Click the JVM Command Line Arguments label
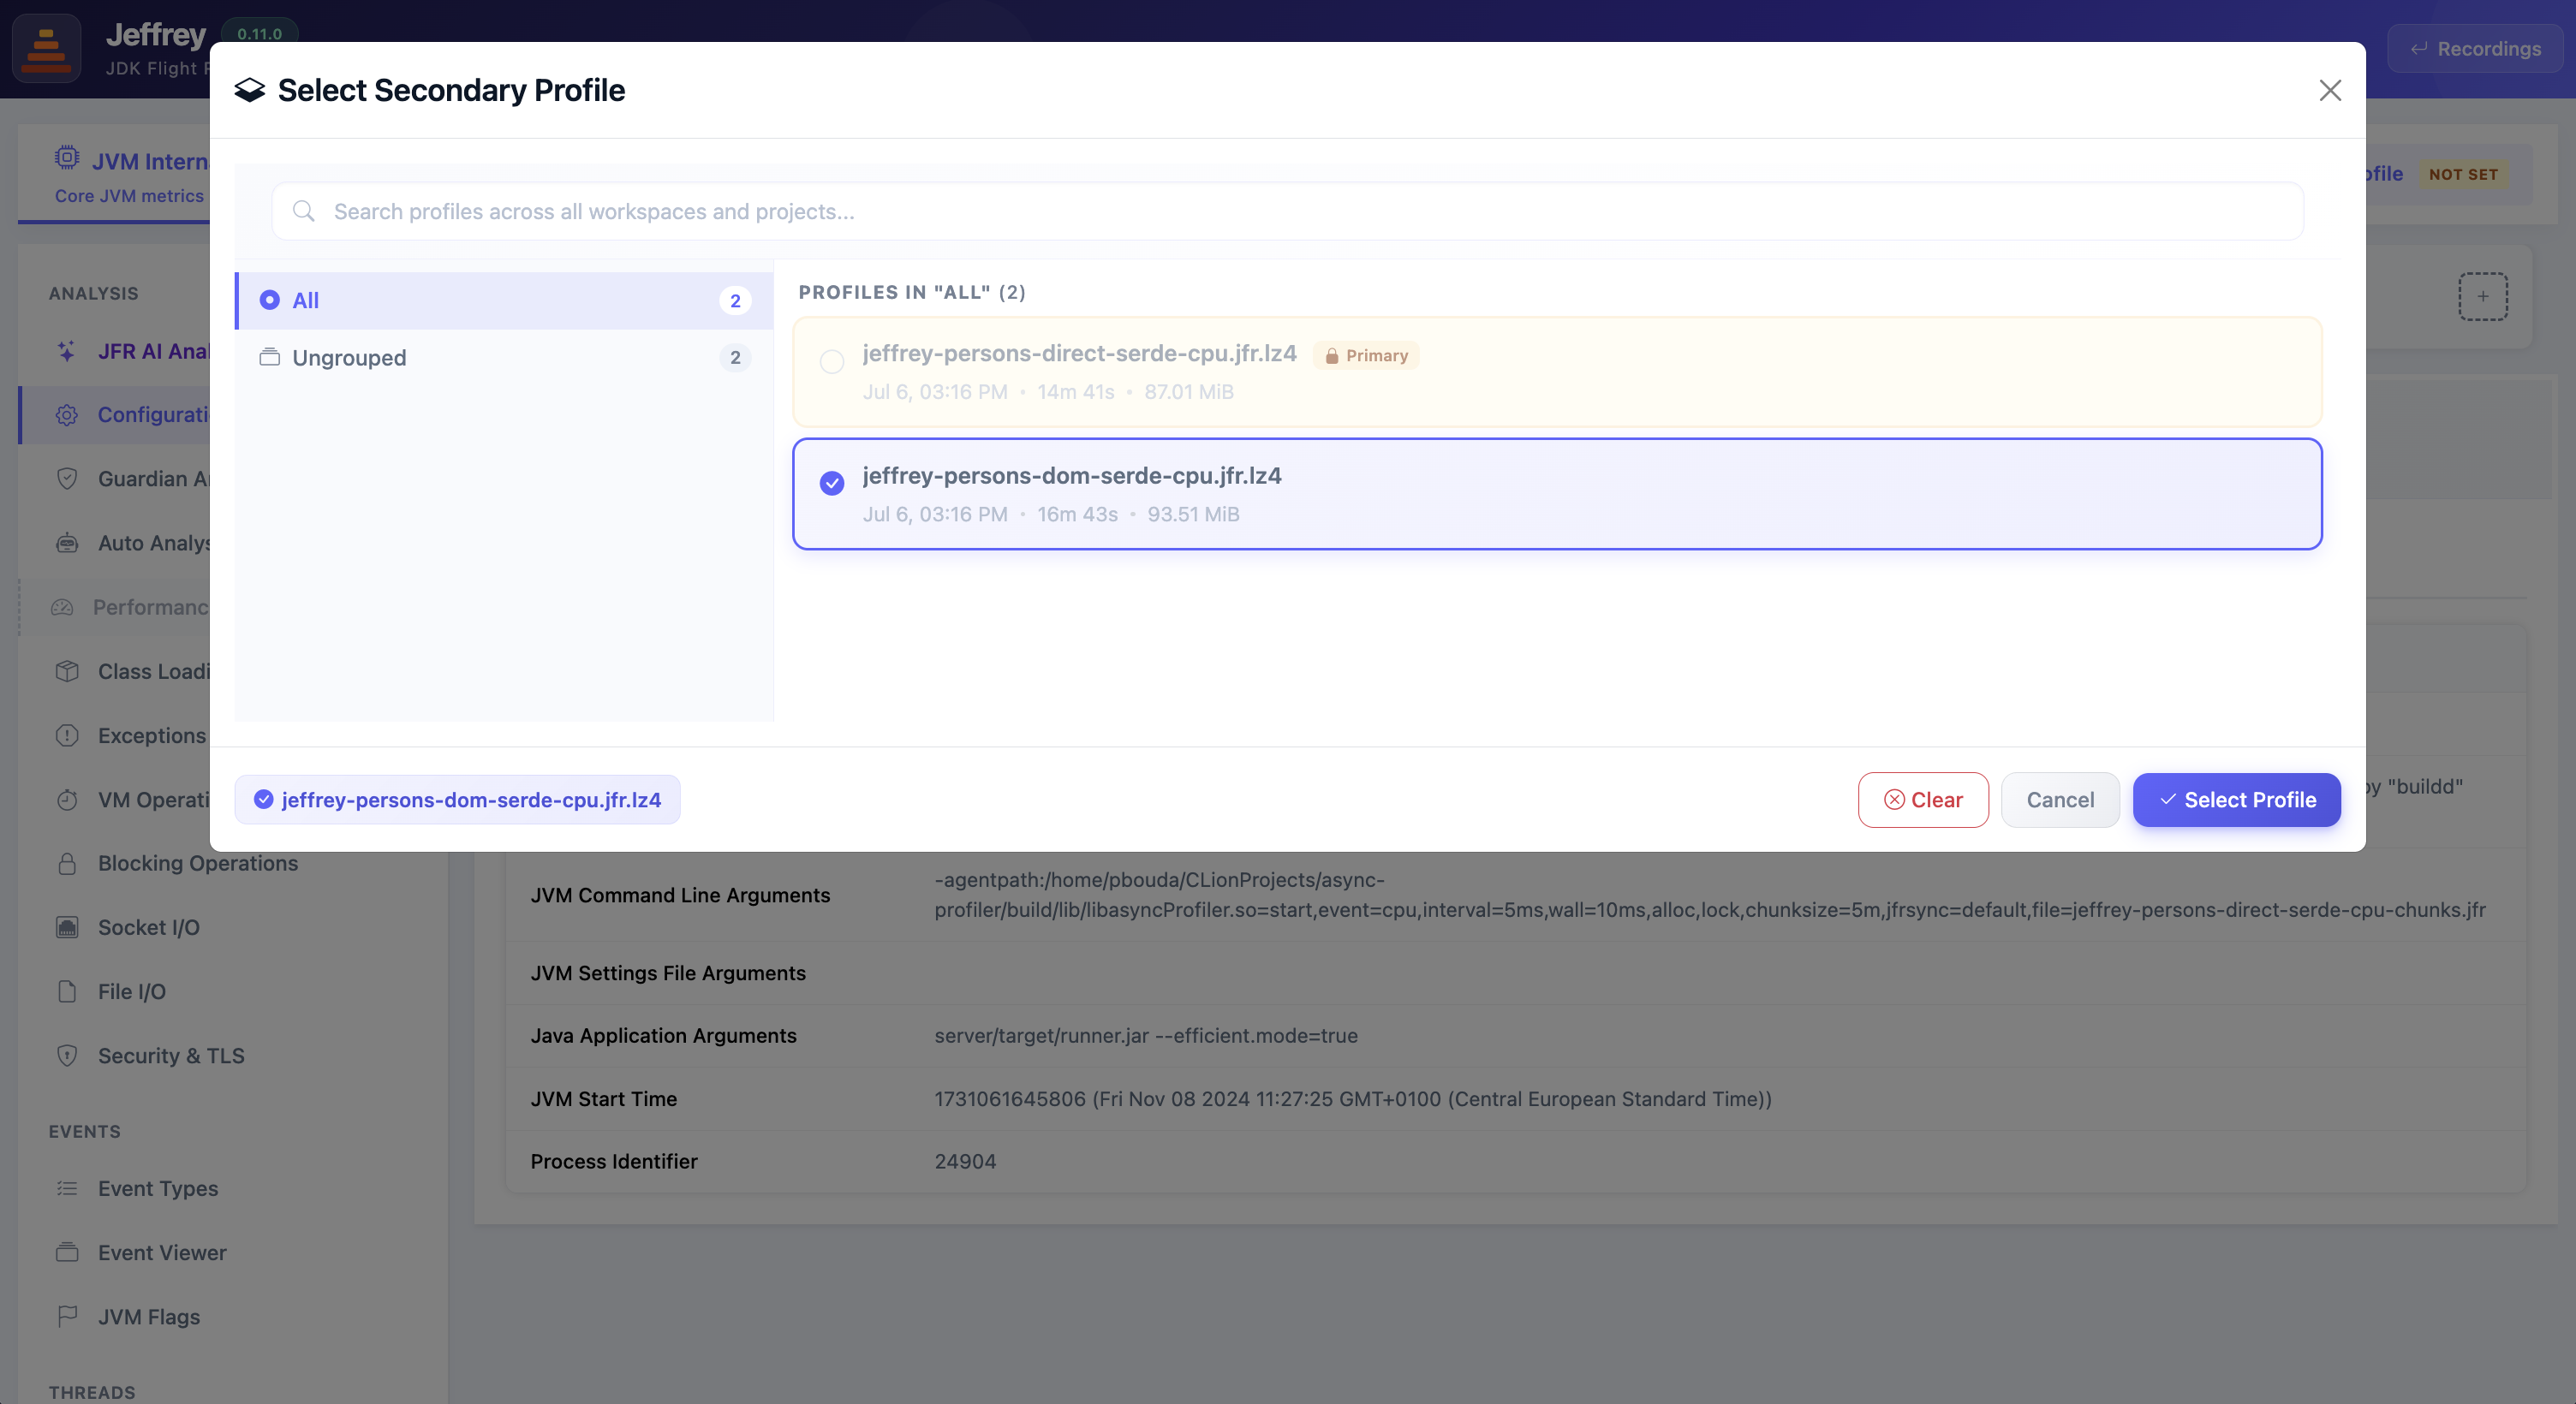 coord(680,895)
